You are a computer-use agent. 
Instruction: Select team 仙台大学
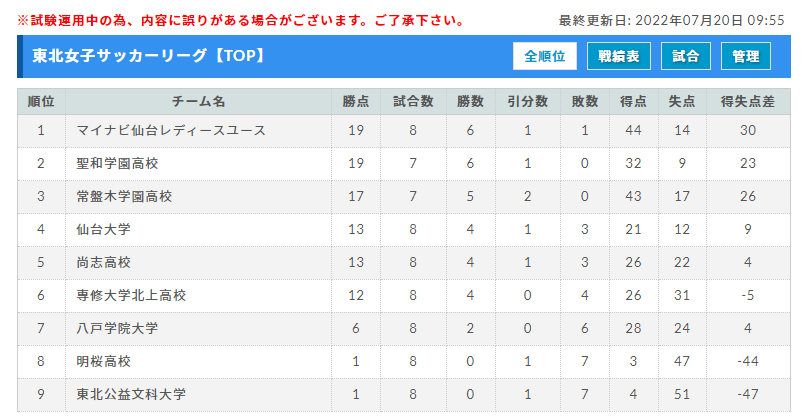103,229
